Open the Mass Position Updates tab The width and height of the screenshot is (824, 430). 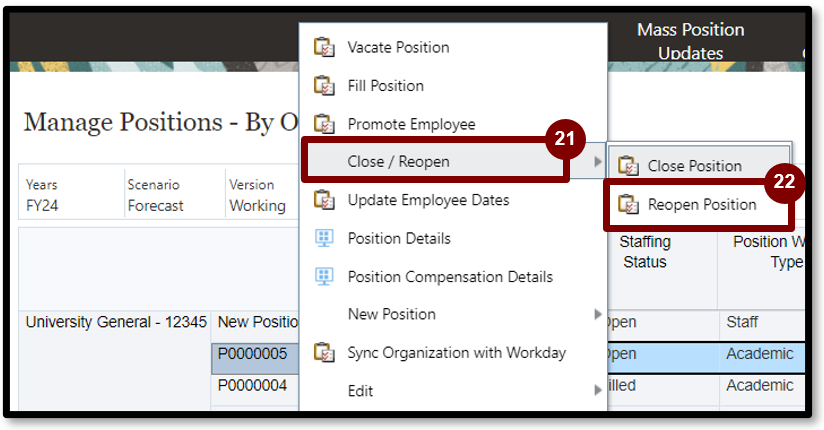tap(691, 42)
